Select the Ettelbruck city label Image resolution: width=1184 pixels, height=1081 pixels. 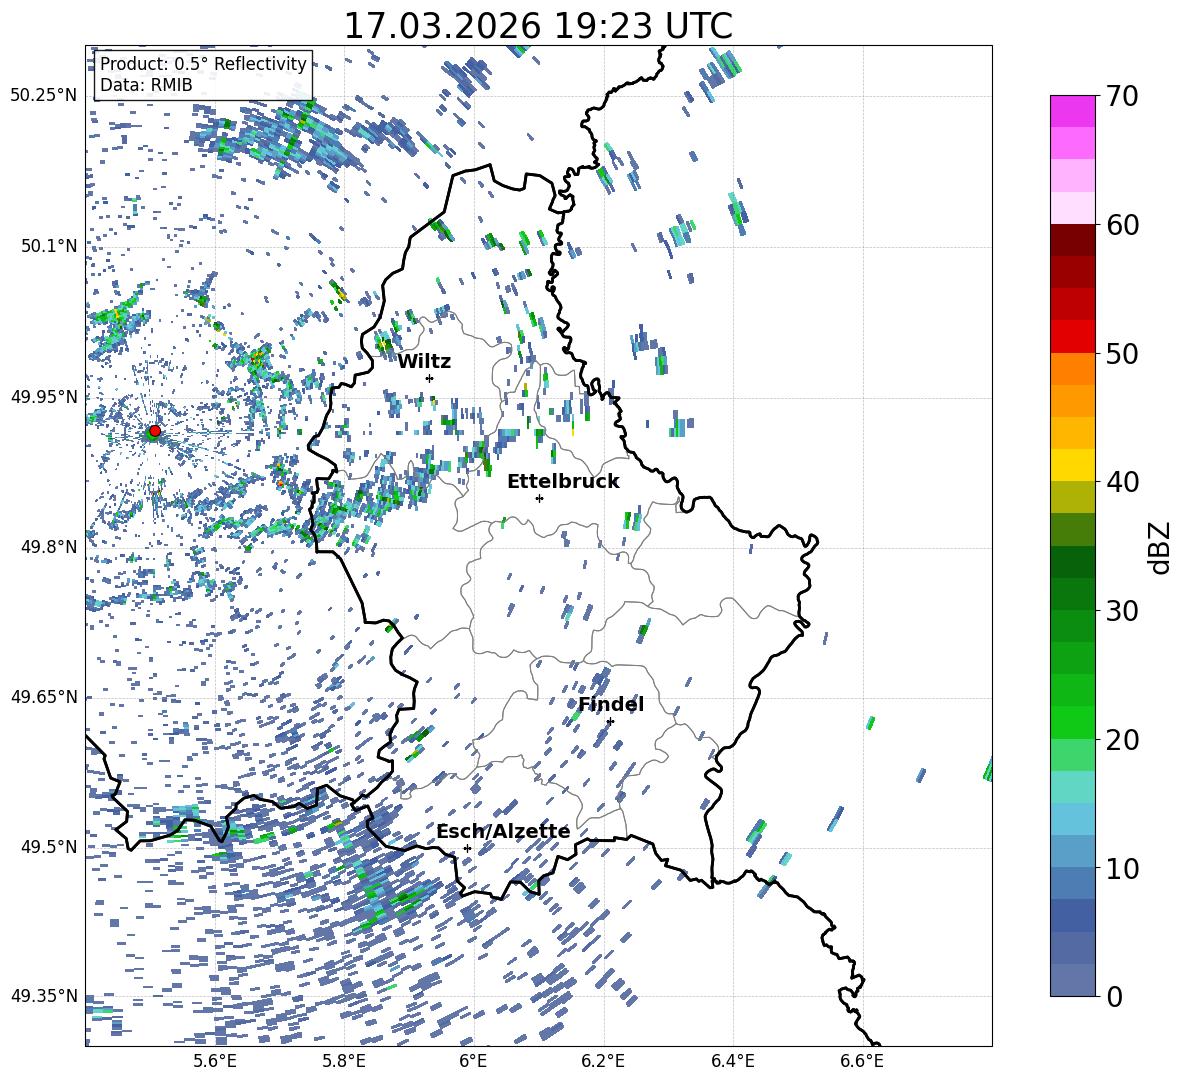point(563,481)
